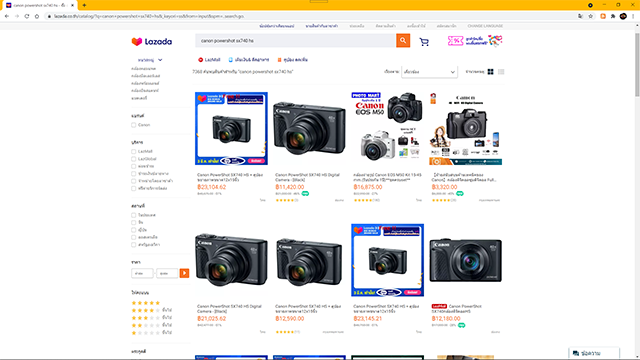Reload the page in browser toolbar
Image resolution: width=640 pixels, height=360 pixels.
(27, 16)
